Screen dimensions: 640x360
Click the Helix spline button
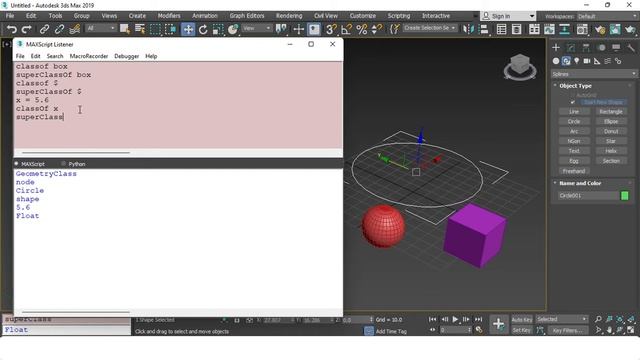611,151
